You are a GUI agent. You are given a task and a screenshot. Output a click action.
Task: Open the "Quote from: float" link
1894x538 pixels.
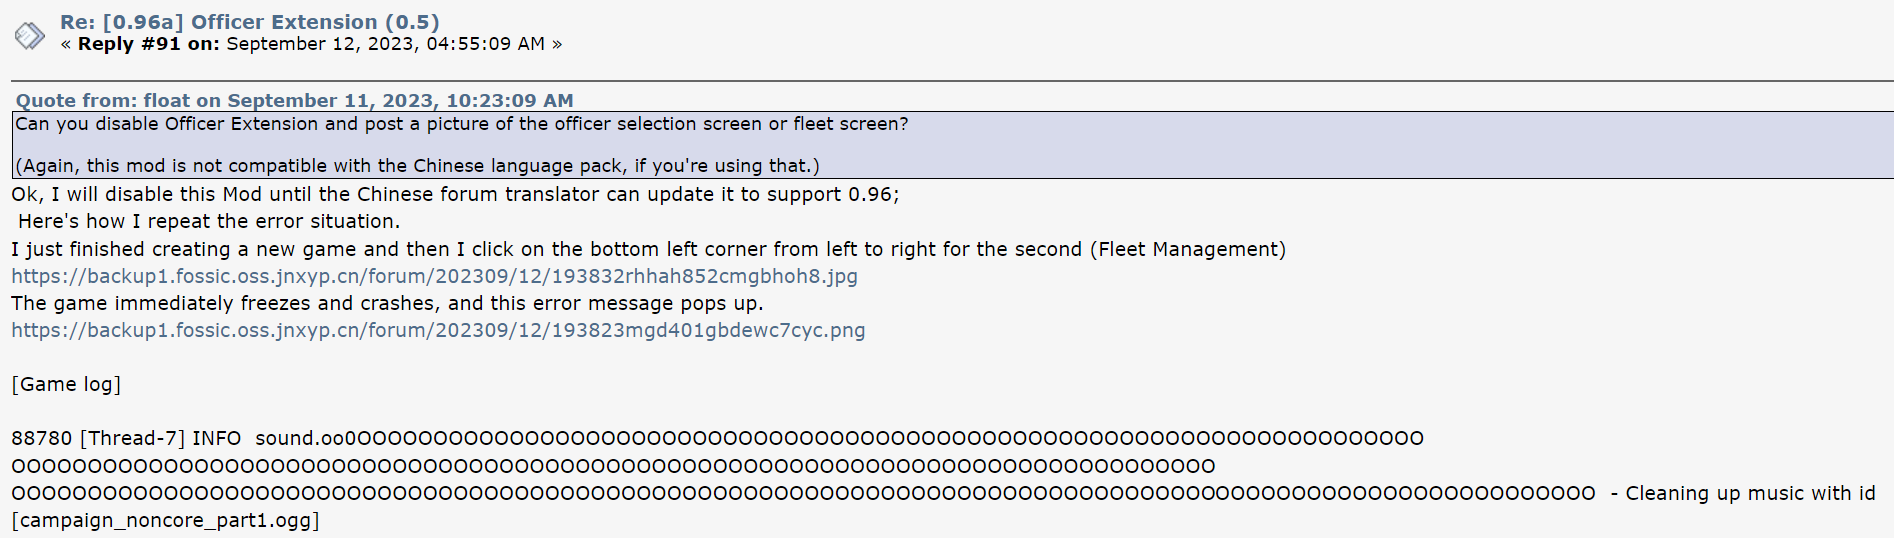[x=294, y=100]
